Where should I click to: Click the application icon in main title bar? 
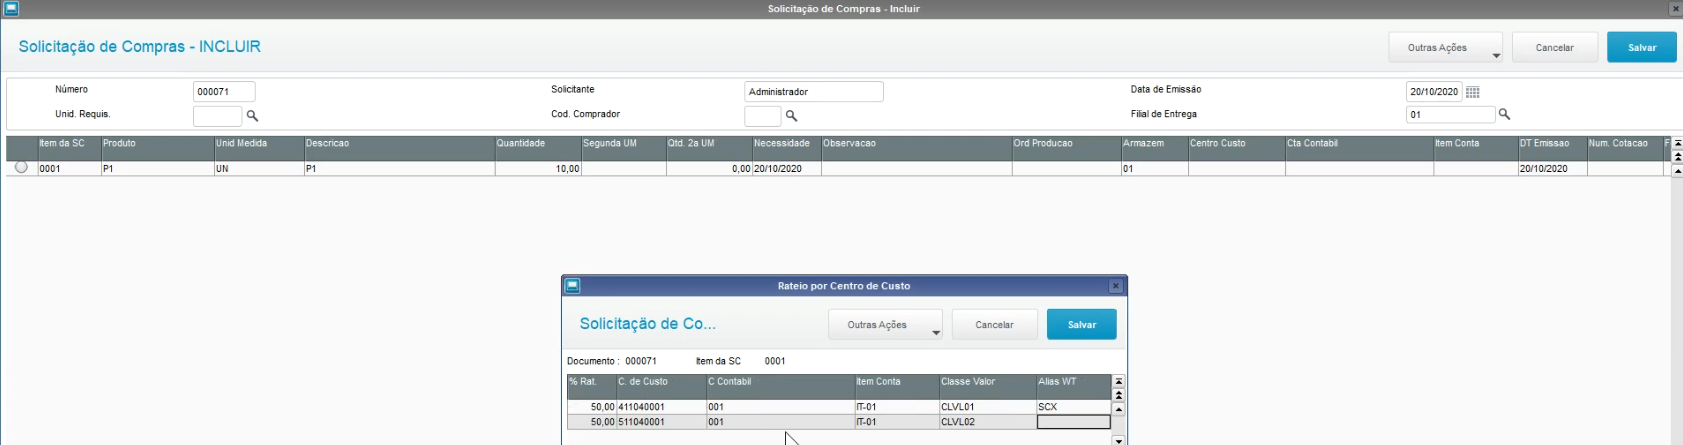[x=12, y=8]
